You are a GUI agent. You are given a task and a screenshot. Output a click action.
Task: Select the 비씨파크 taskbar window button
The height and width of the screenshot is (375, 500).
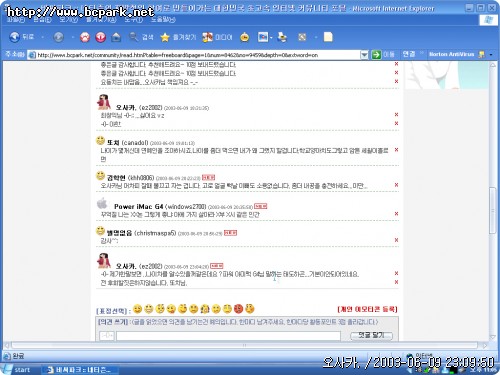[x=80, y=370]
